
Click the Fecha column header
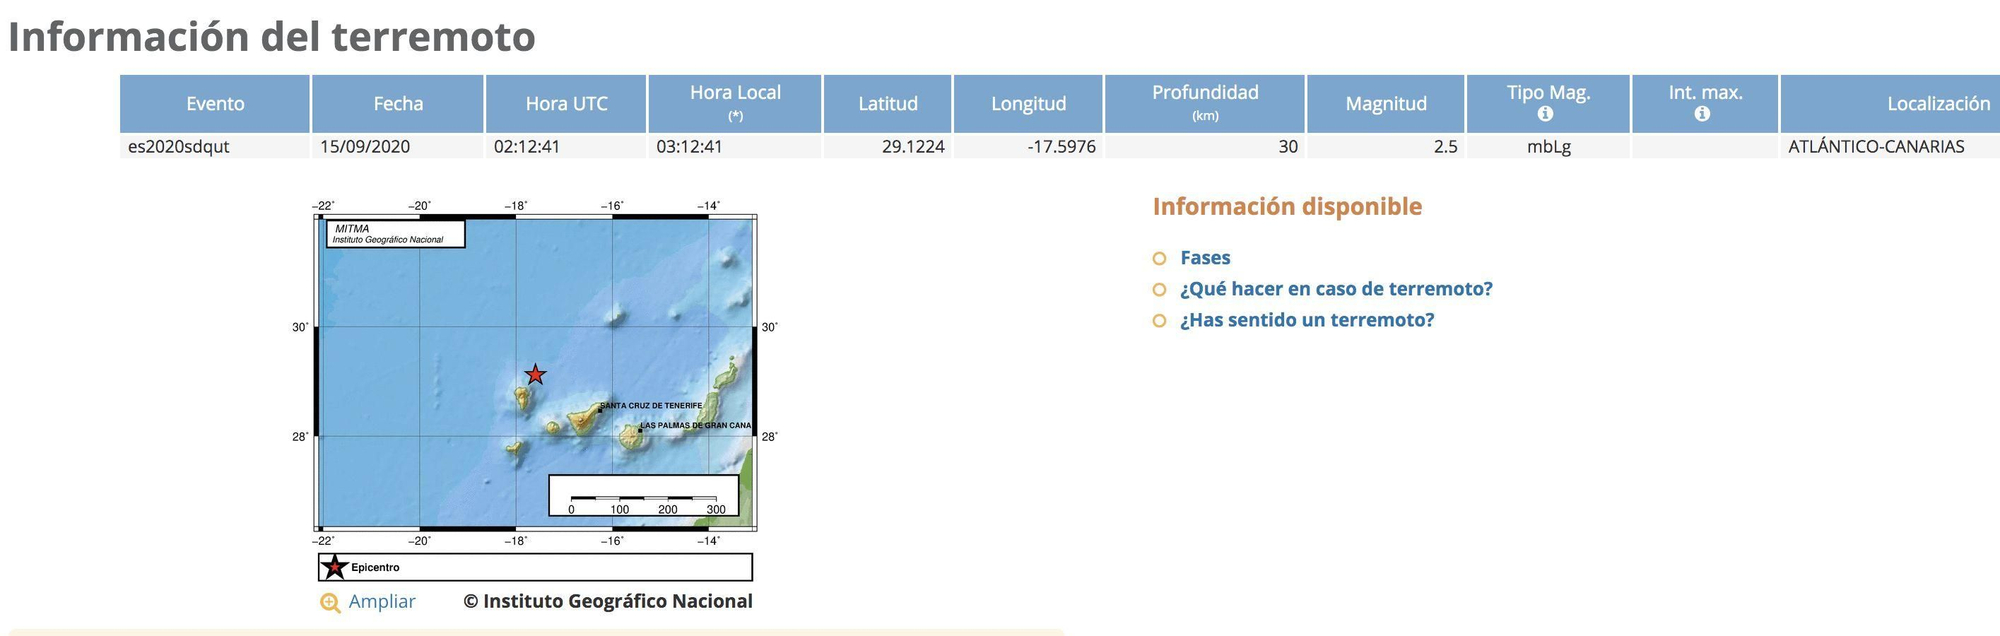coord(398,104)
